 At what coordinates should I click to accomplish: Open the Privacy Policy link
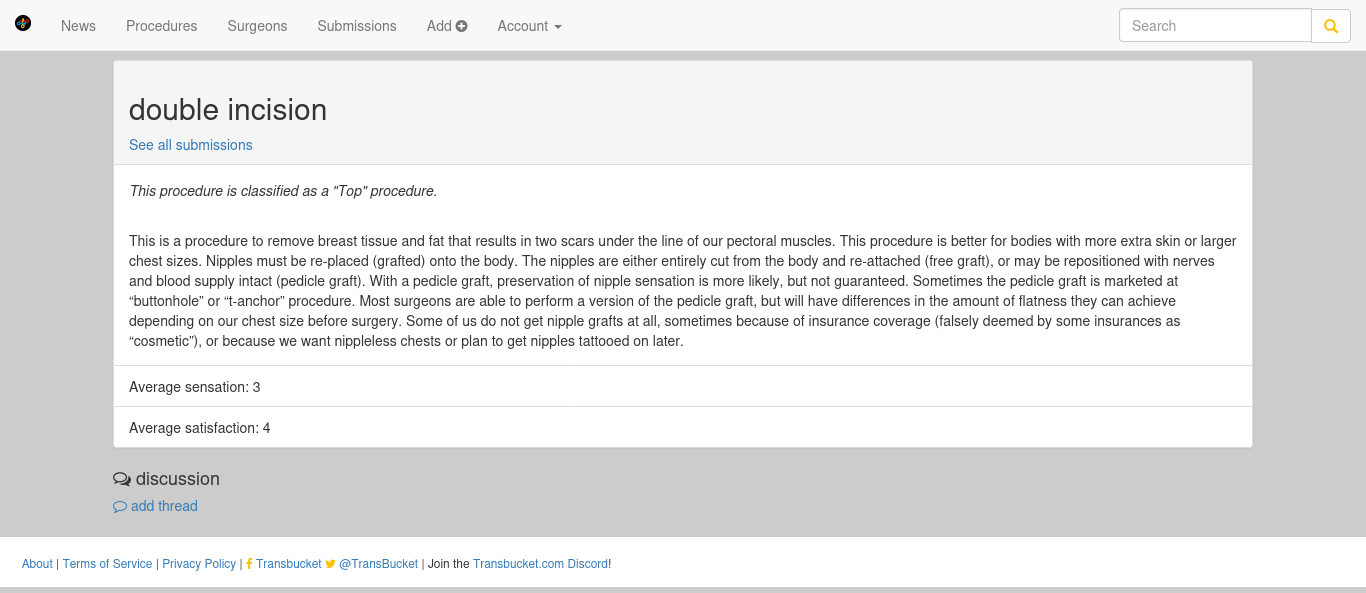pos(199,564)
